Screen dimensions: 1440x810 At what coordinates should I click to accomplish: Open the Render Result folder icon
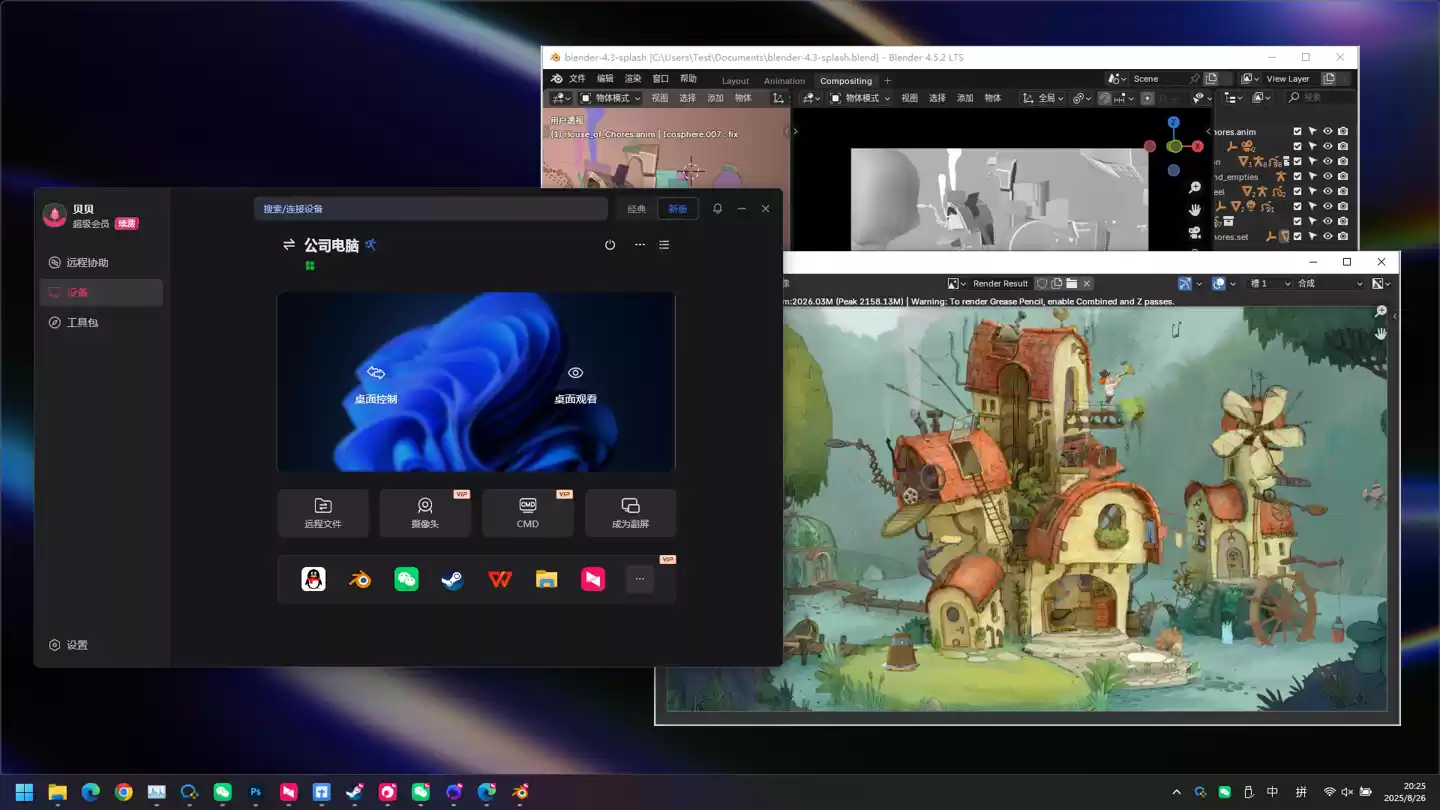[1071, 284]
